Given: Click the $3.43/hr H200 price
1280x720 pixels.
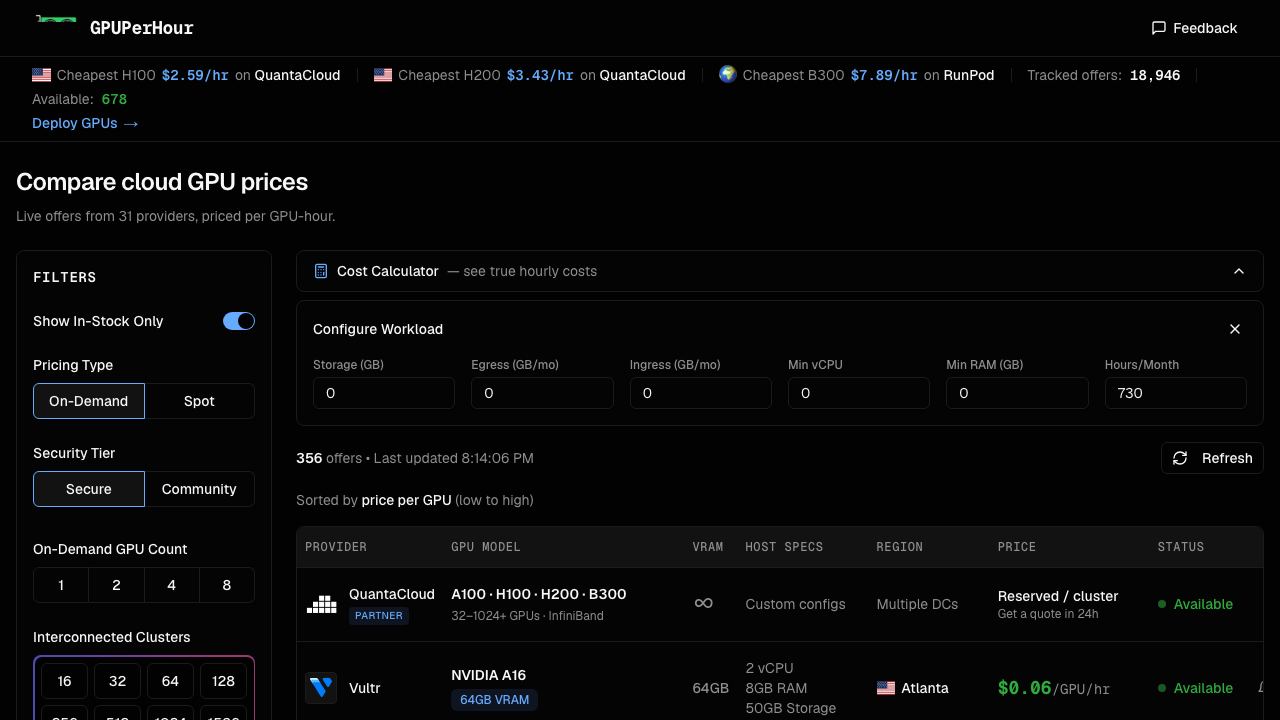Looking at the screenshot, I should (x=540, y=75).
